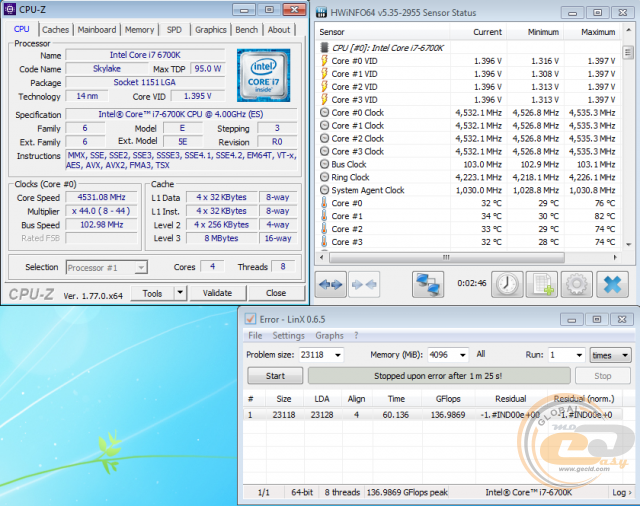The width and height of the screenshot is (640, 506).
Task: Click LinX Residual column header
Action: (511, 399)
